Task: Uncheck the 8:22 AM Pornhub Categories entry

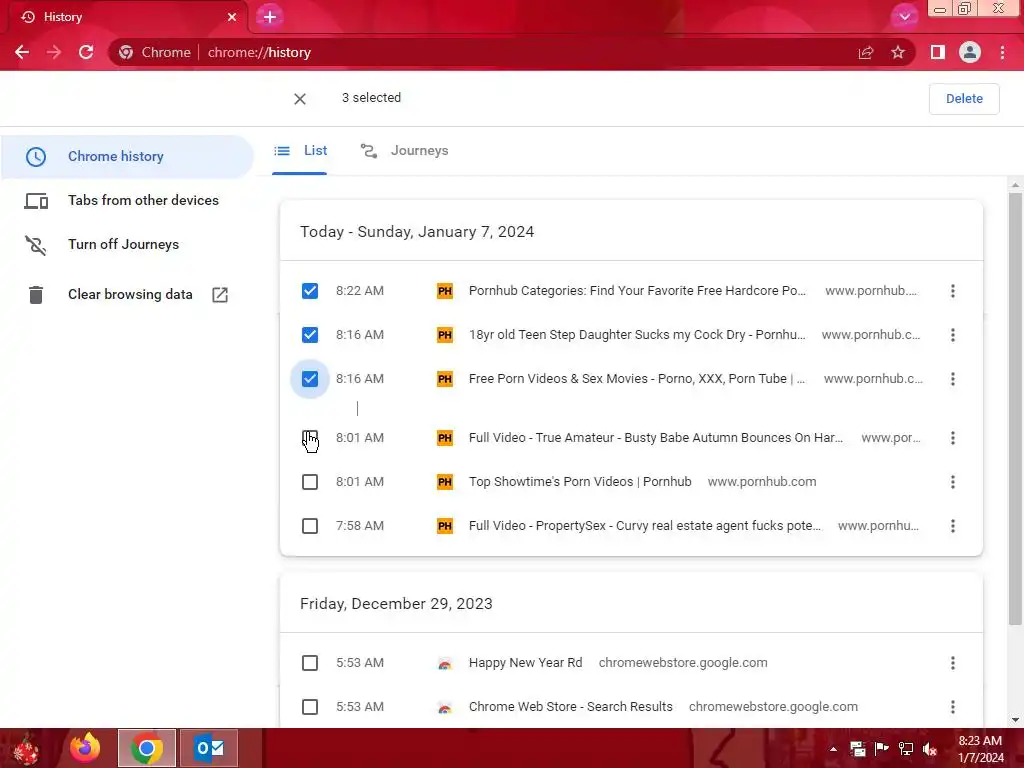Action: (x=310, y=291)
